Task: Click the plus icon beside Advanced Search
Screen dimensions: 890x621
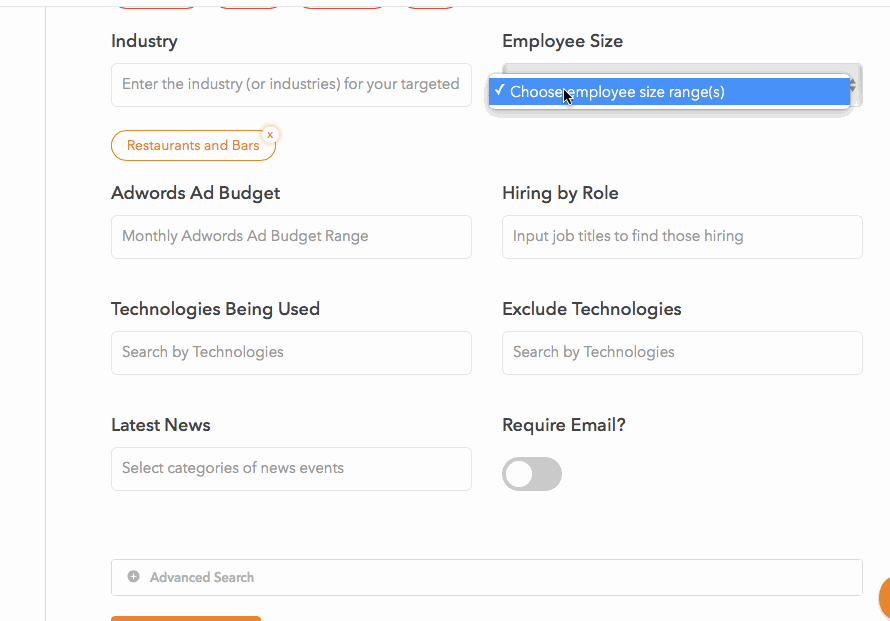Action: click(133, 577)
